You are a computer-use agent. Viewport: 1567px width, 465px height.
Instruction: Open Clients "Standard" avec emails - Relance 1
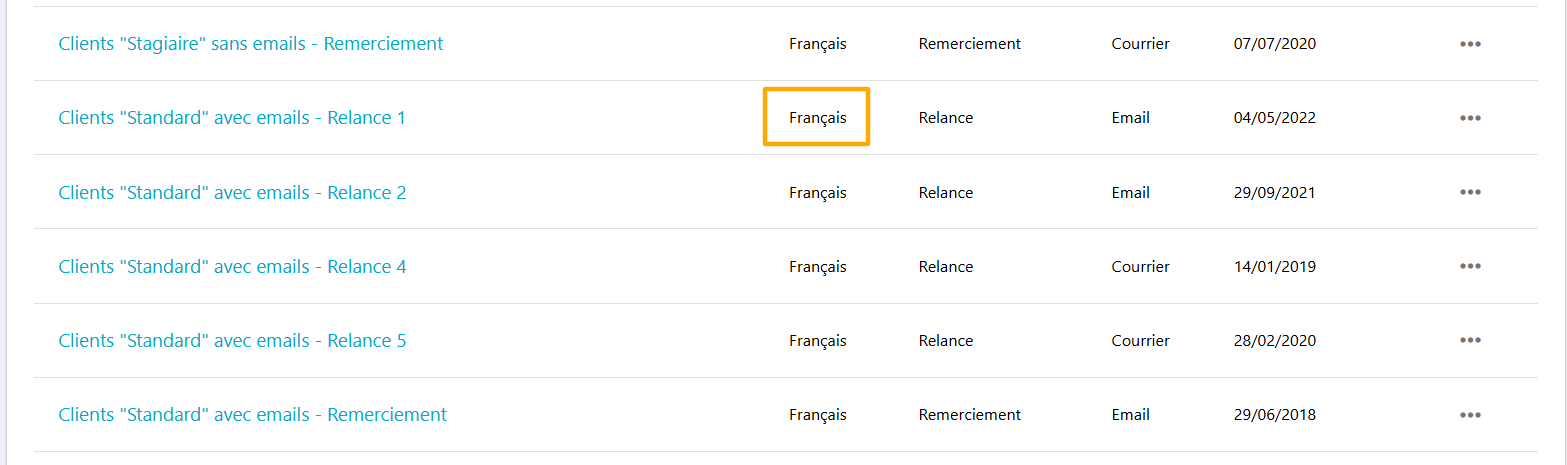232,118
